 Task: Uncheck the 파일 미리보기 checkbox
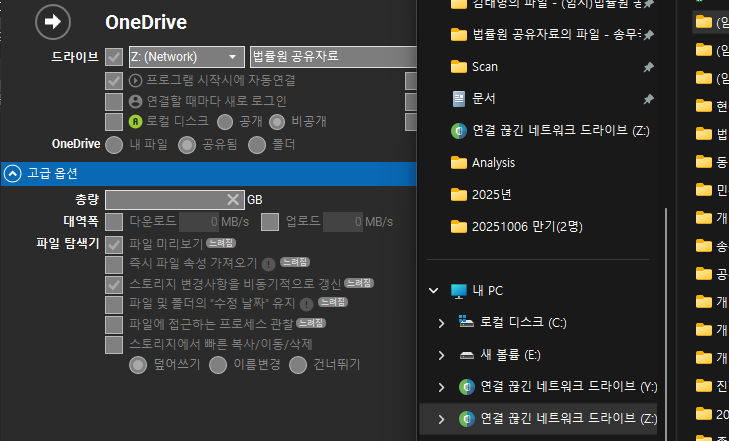[114, 243]
